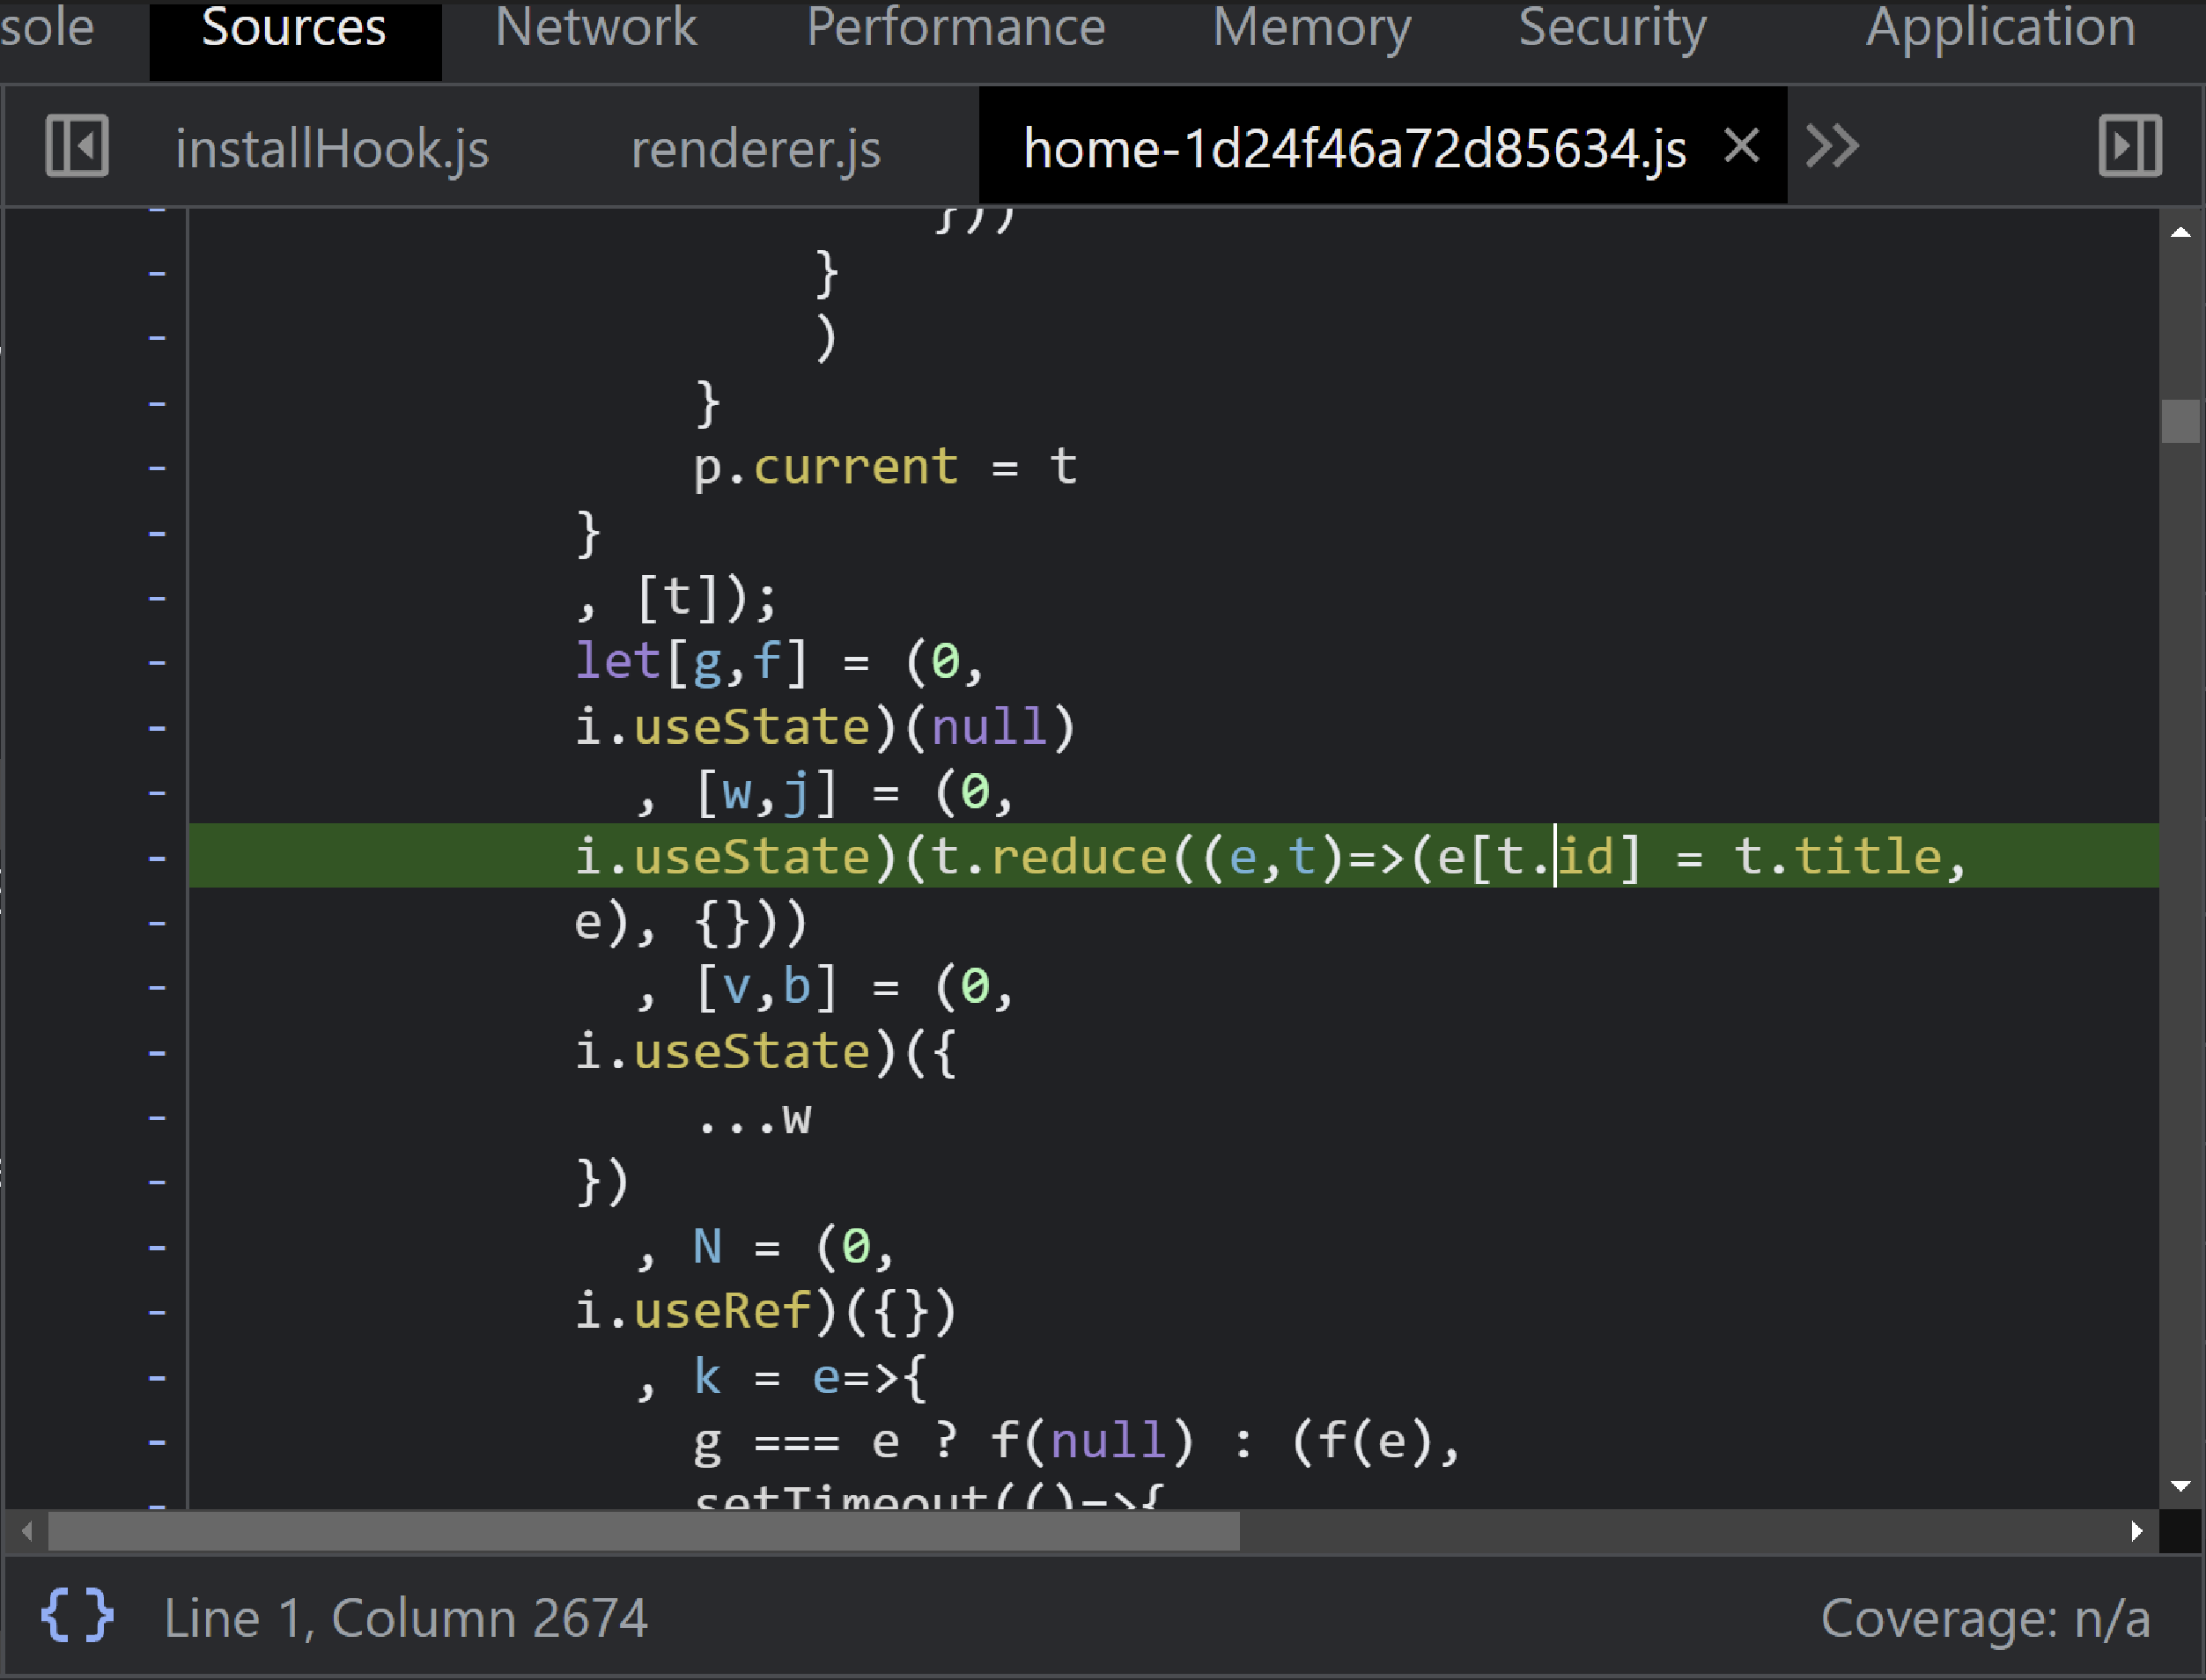Show more file tabs via chevron
Screen dimensions: 2206x1680
tap(1832, 147)
